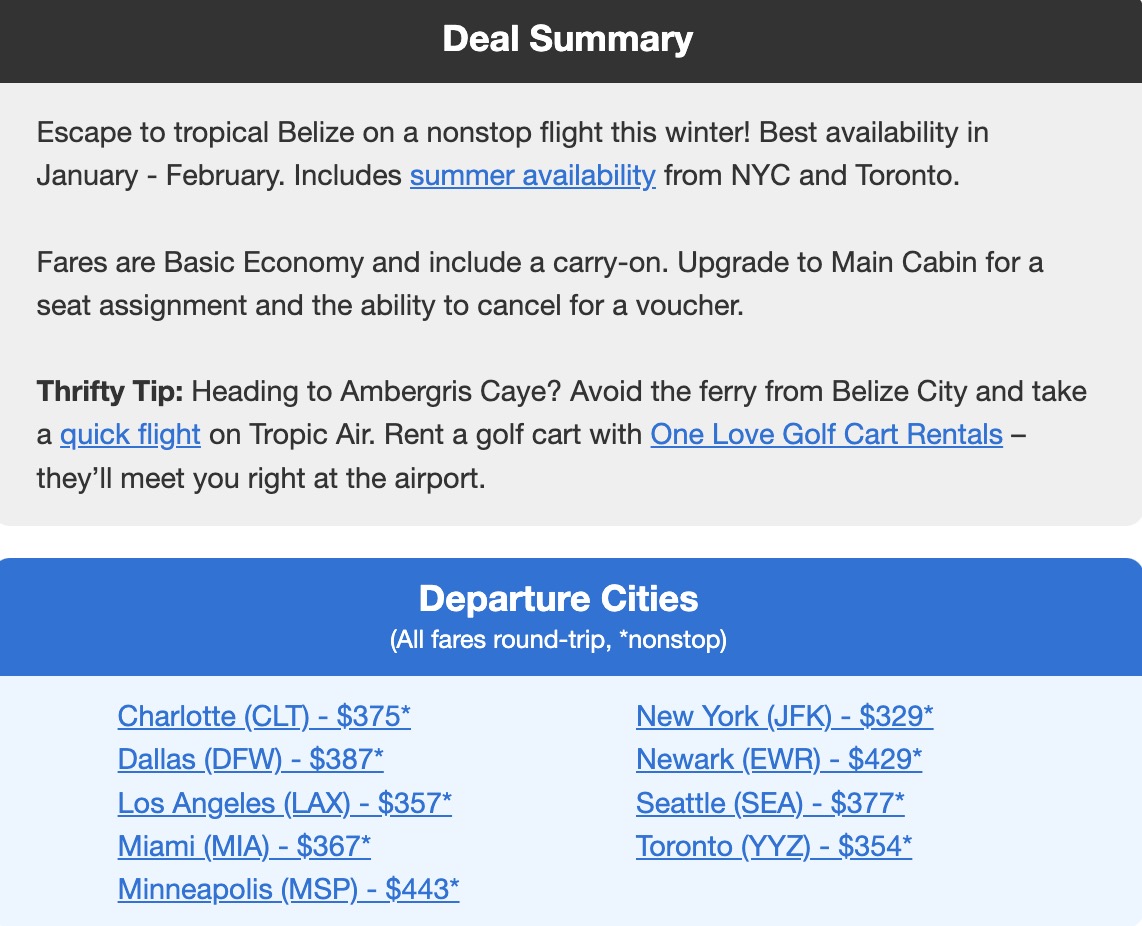Open the Dallas (DFW) $387 fare

point(250,760)
